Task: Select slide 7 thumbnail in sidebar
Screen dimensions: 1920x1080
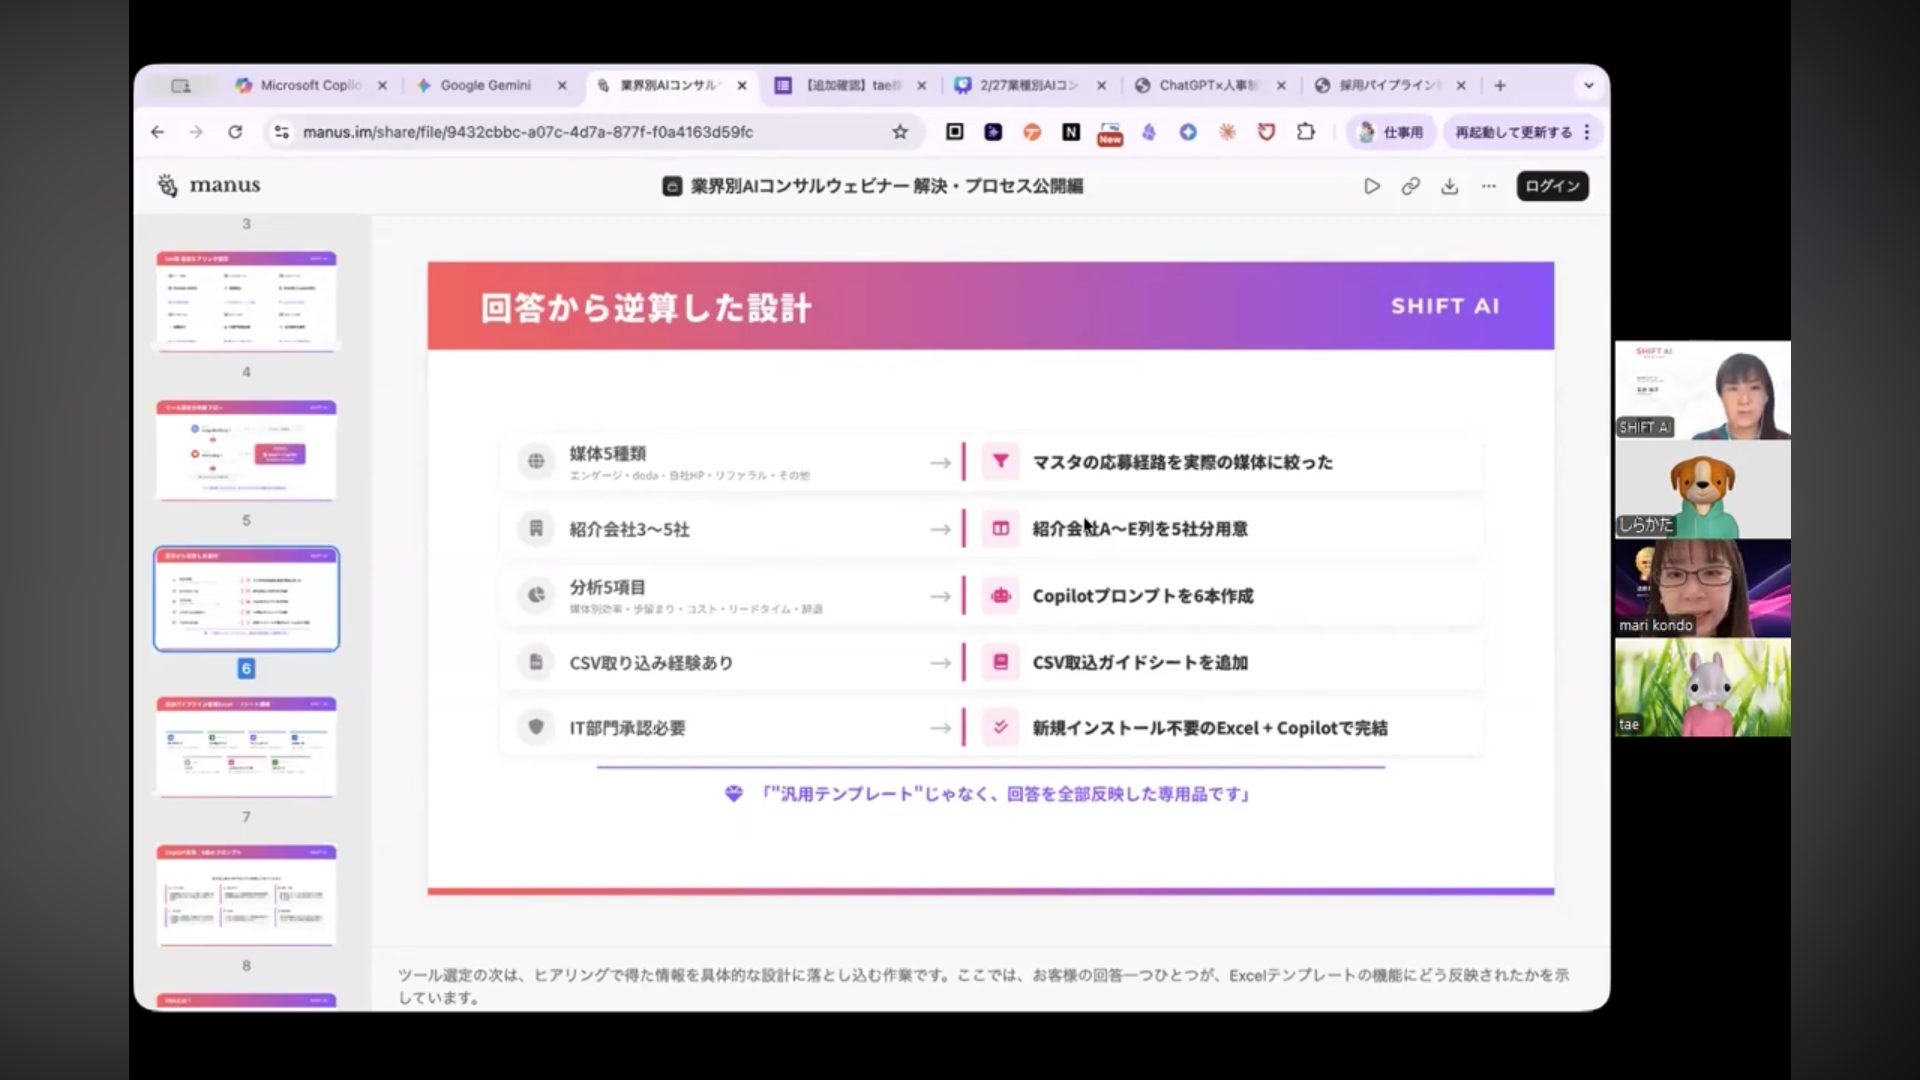Action: coord(246,747)
